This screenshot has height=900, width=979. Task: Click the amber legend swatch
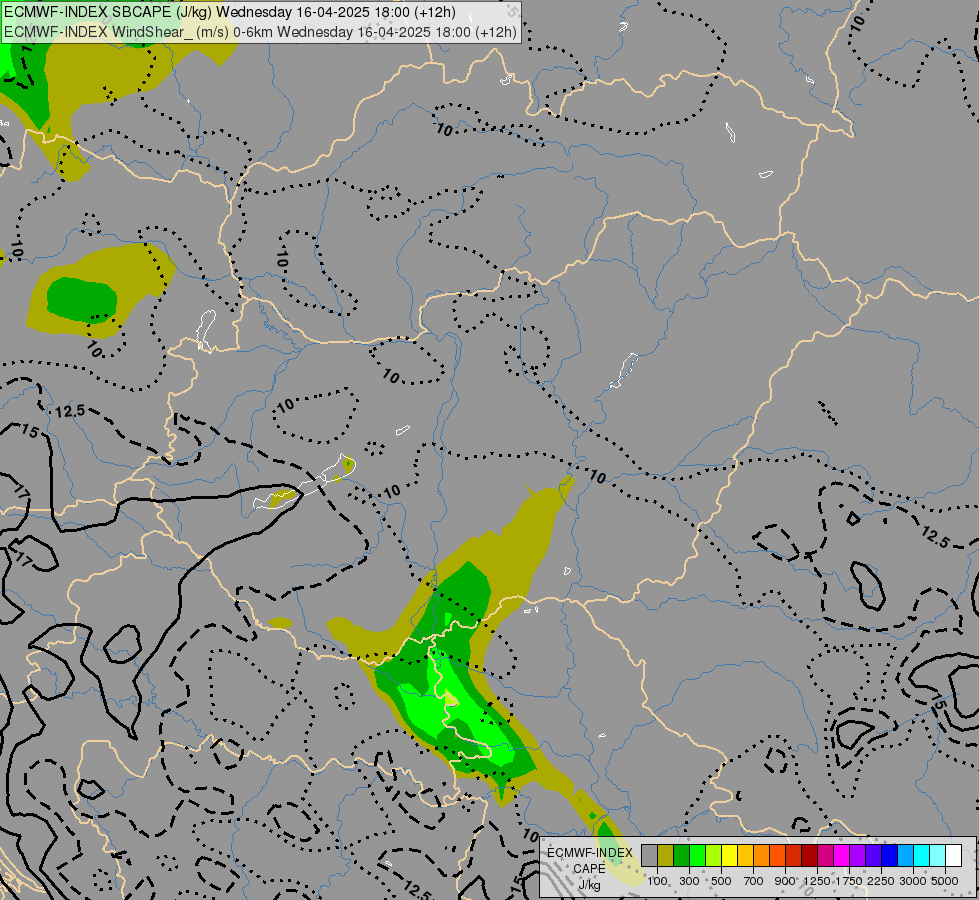pyautogui.click(x=745, y=855)
